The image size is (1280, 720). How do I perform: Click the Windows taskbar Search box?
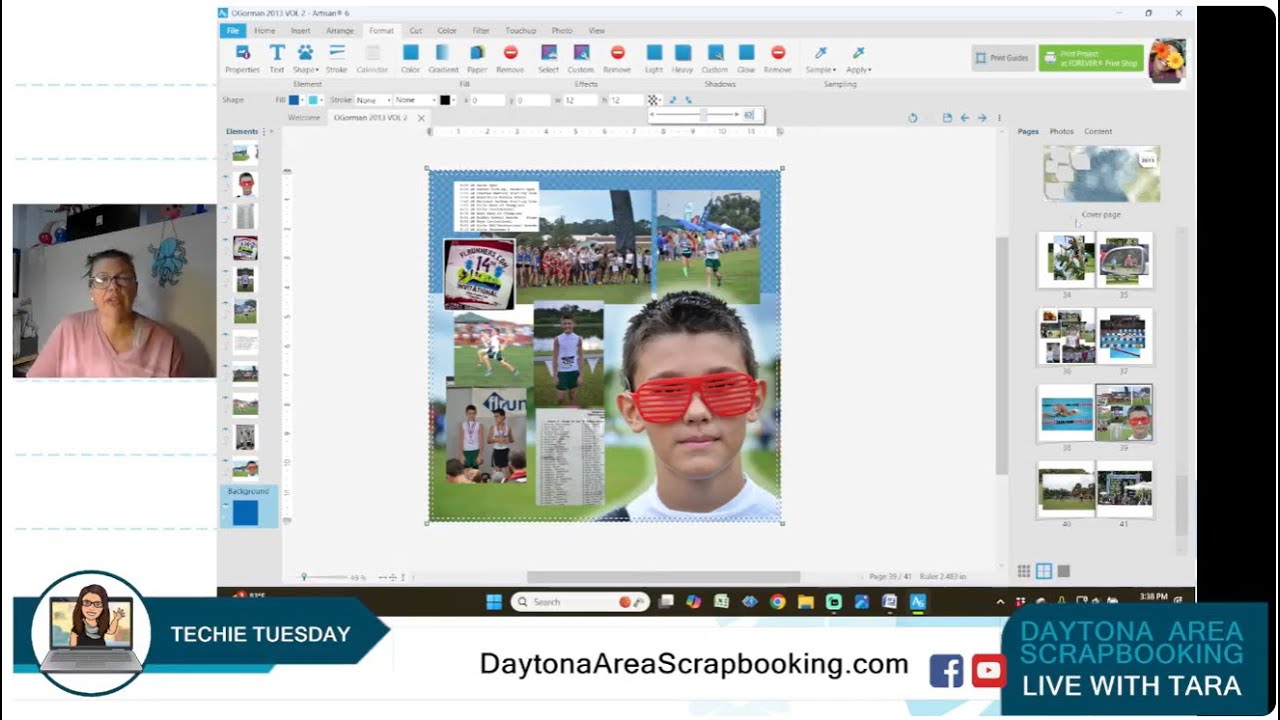point(581,602)
